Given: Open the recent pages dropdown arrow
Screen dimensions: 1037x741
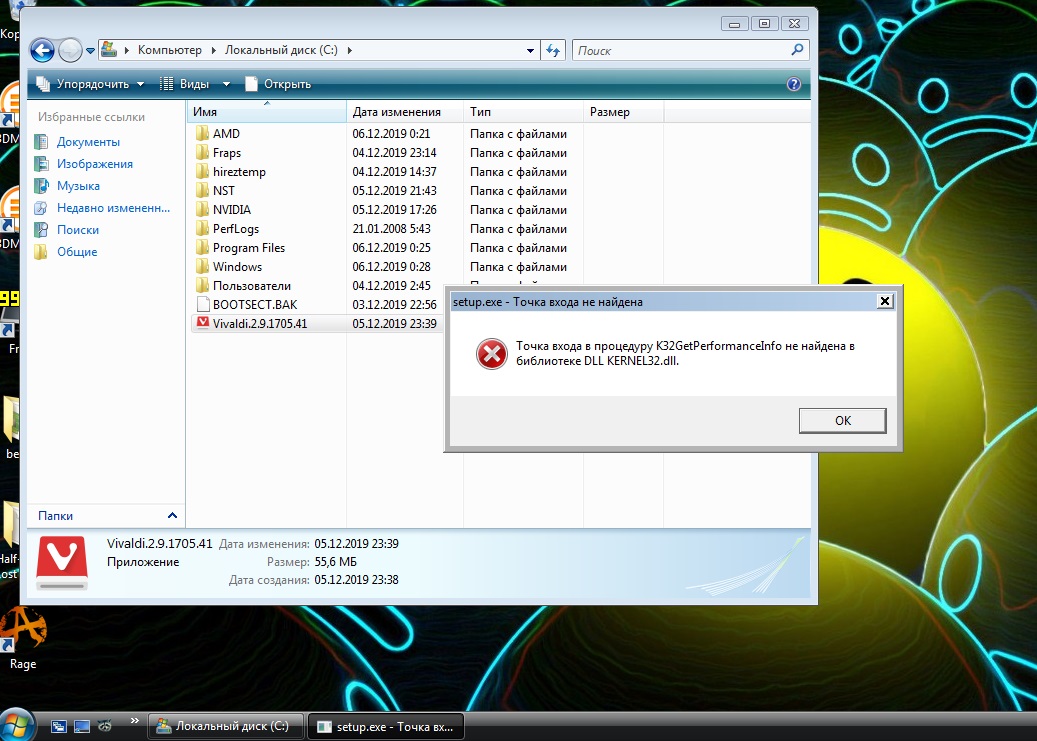Looking at the screenshot, I should [x=91, y=51].
